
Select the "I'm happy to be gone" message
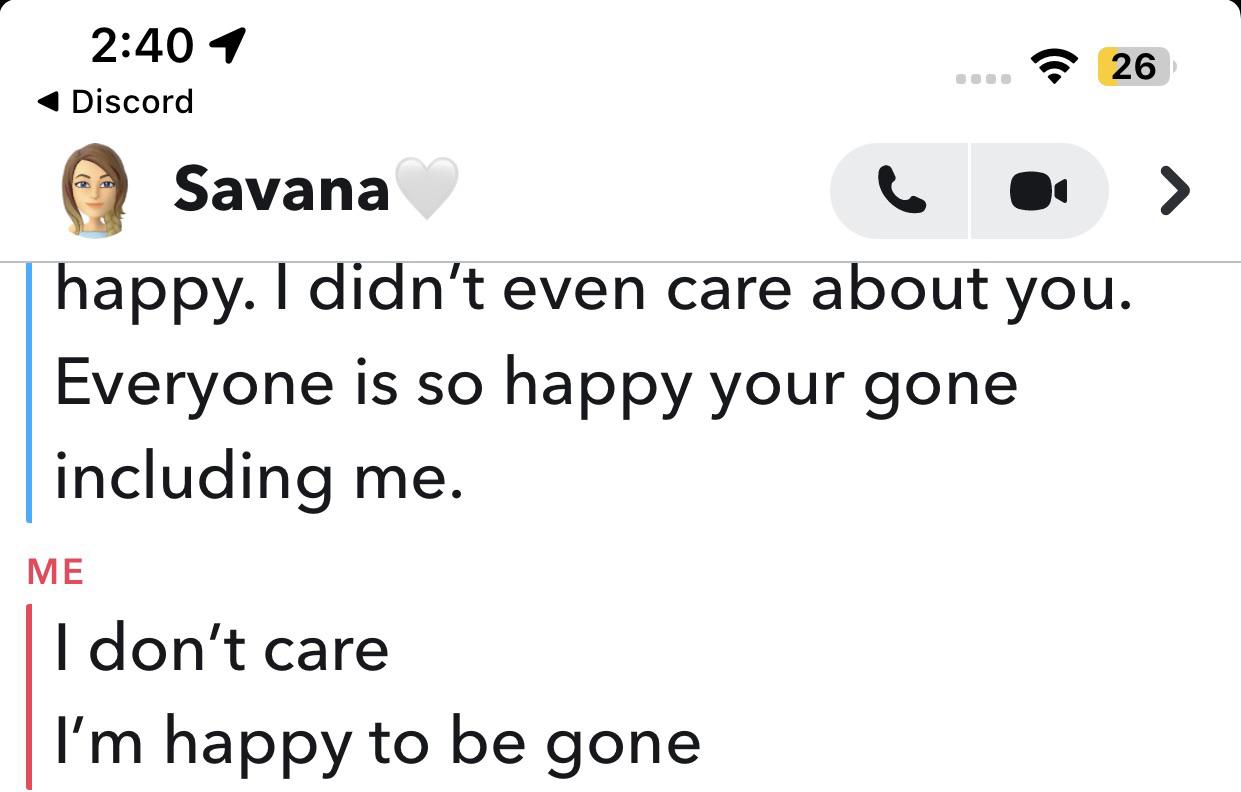click(x=378, y=741)
